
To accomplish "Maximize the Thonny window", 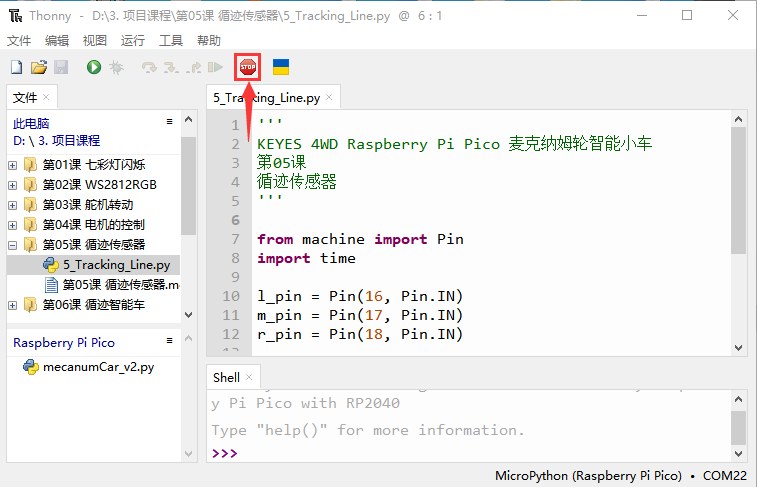I will tap(687, 15).
